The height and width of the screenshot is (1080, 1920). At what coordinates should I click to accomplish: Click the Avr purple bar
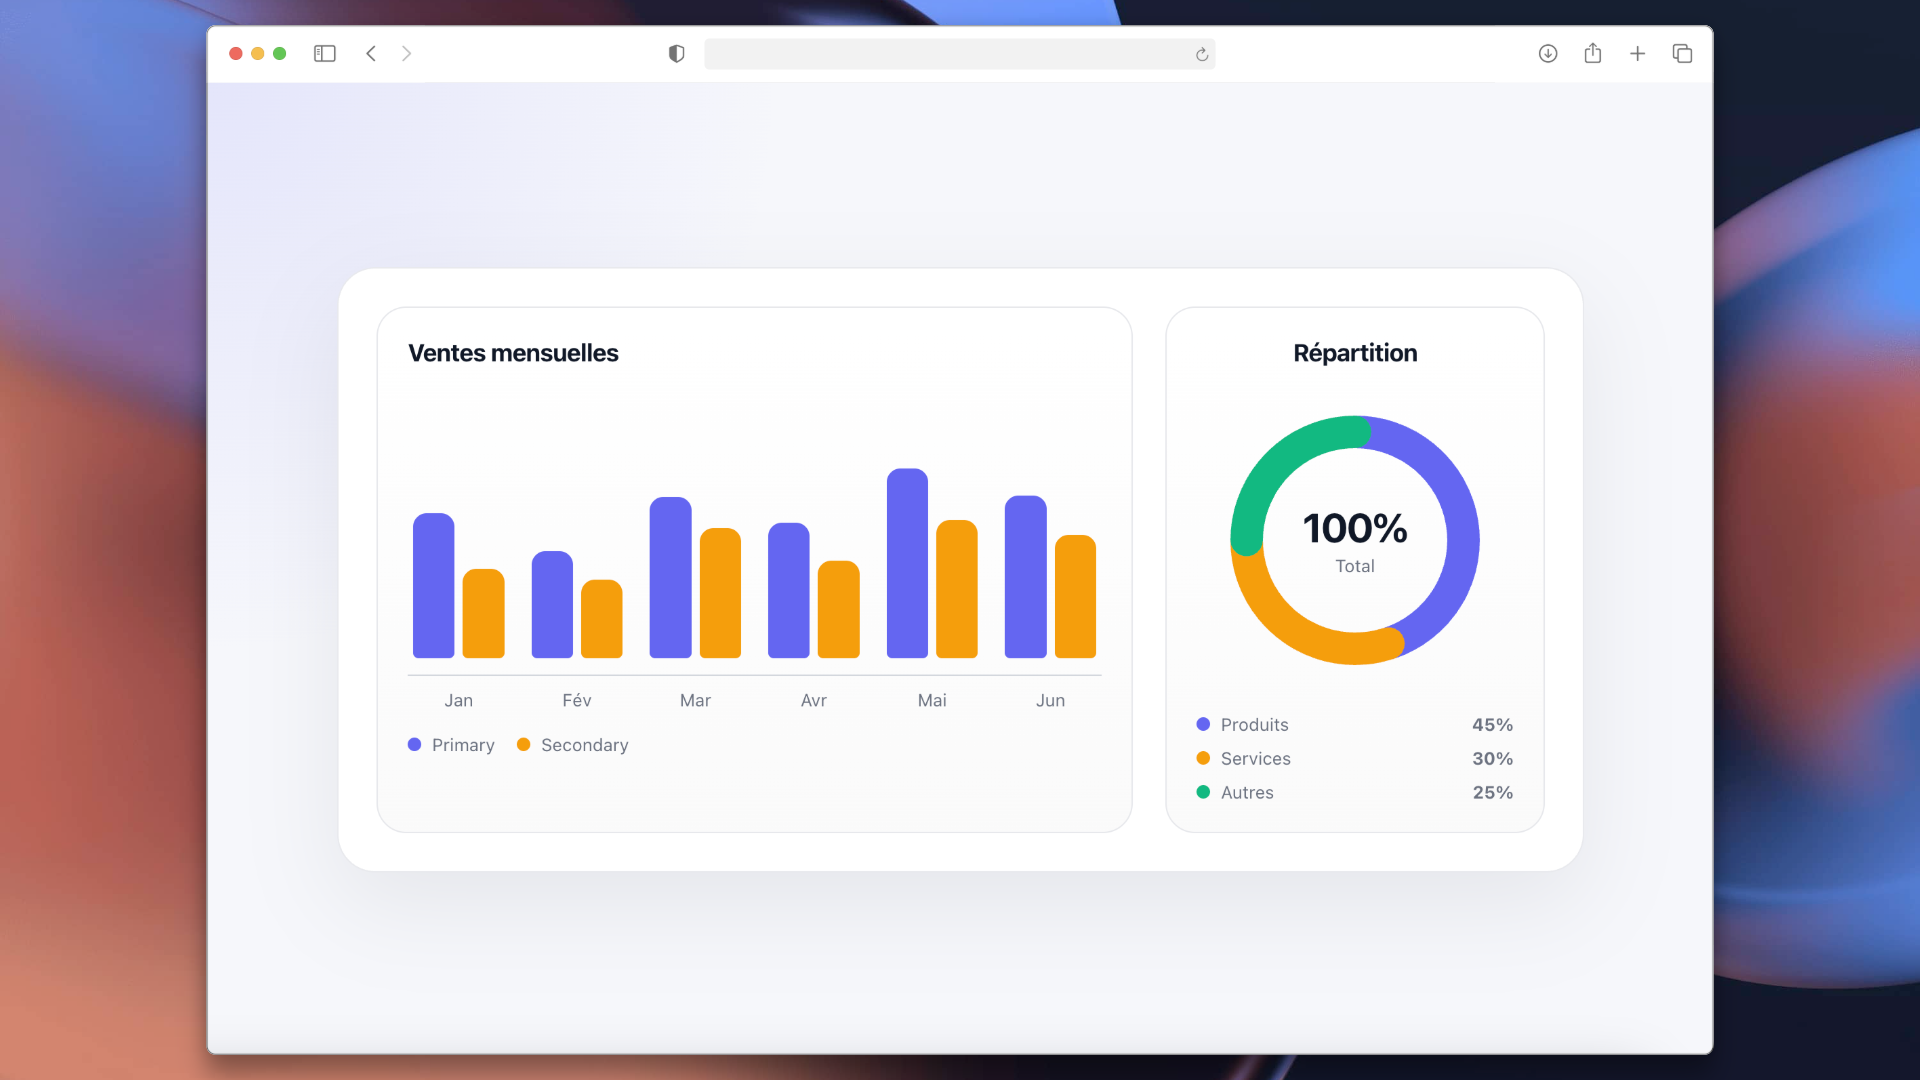tap(789, 591)
